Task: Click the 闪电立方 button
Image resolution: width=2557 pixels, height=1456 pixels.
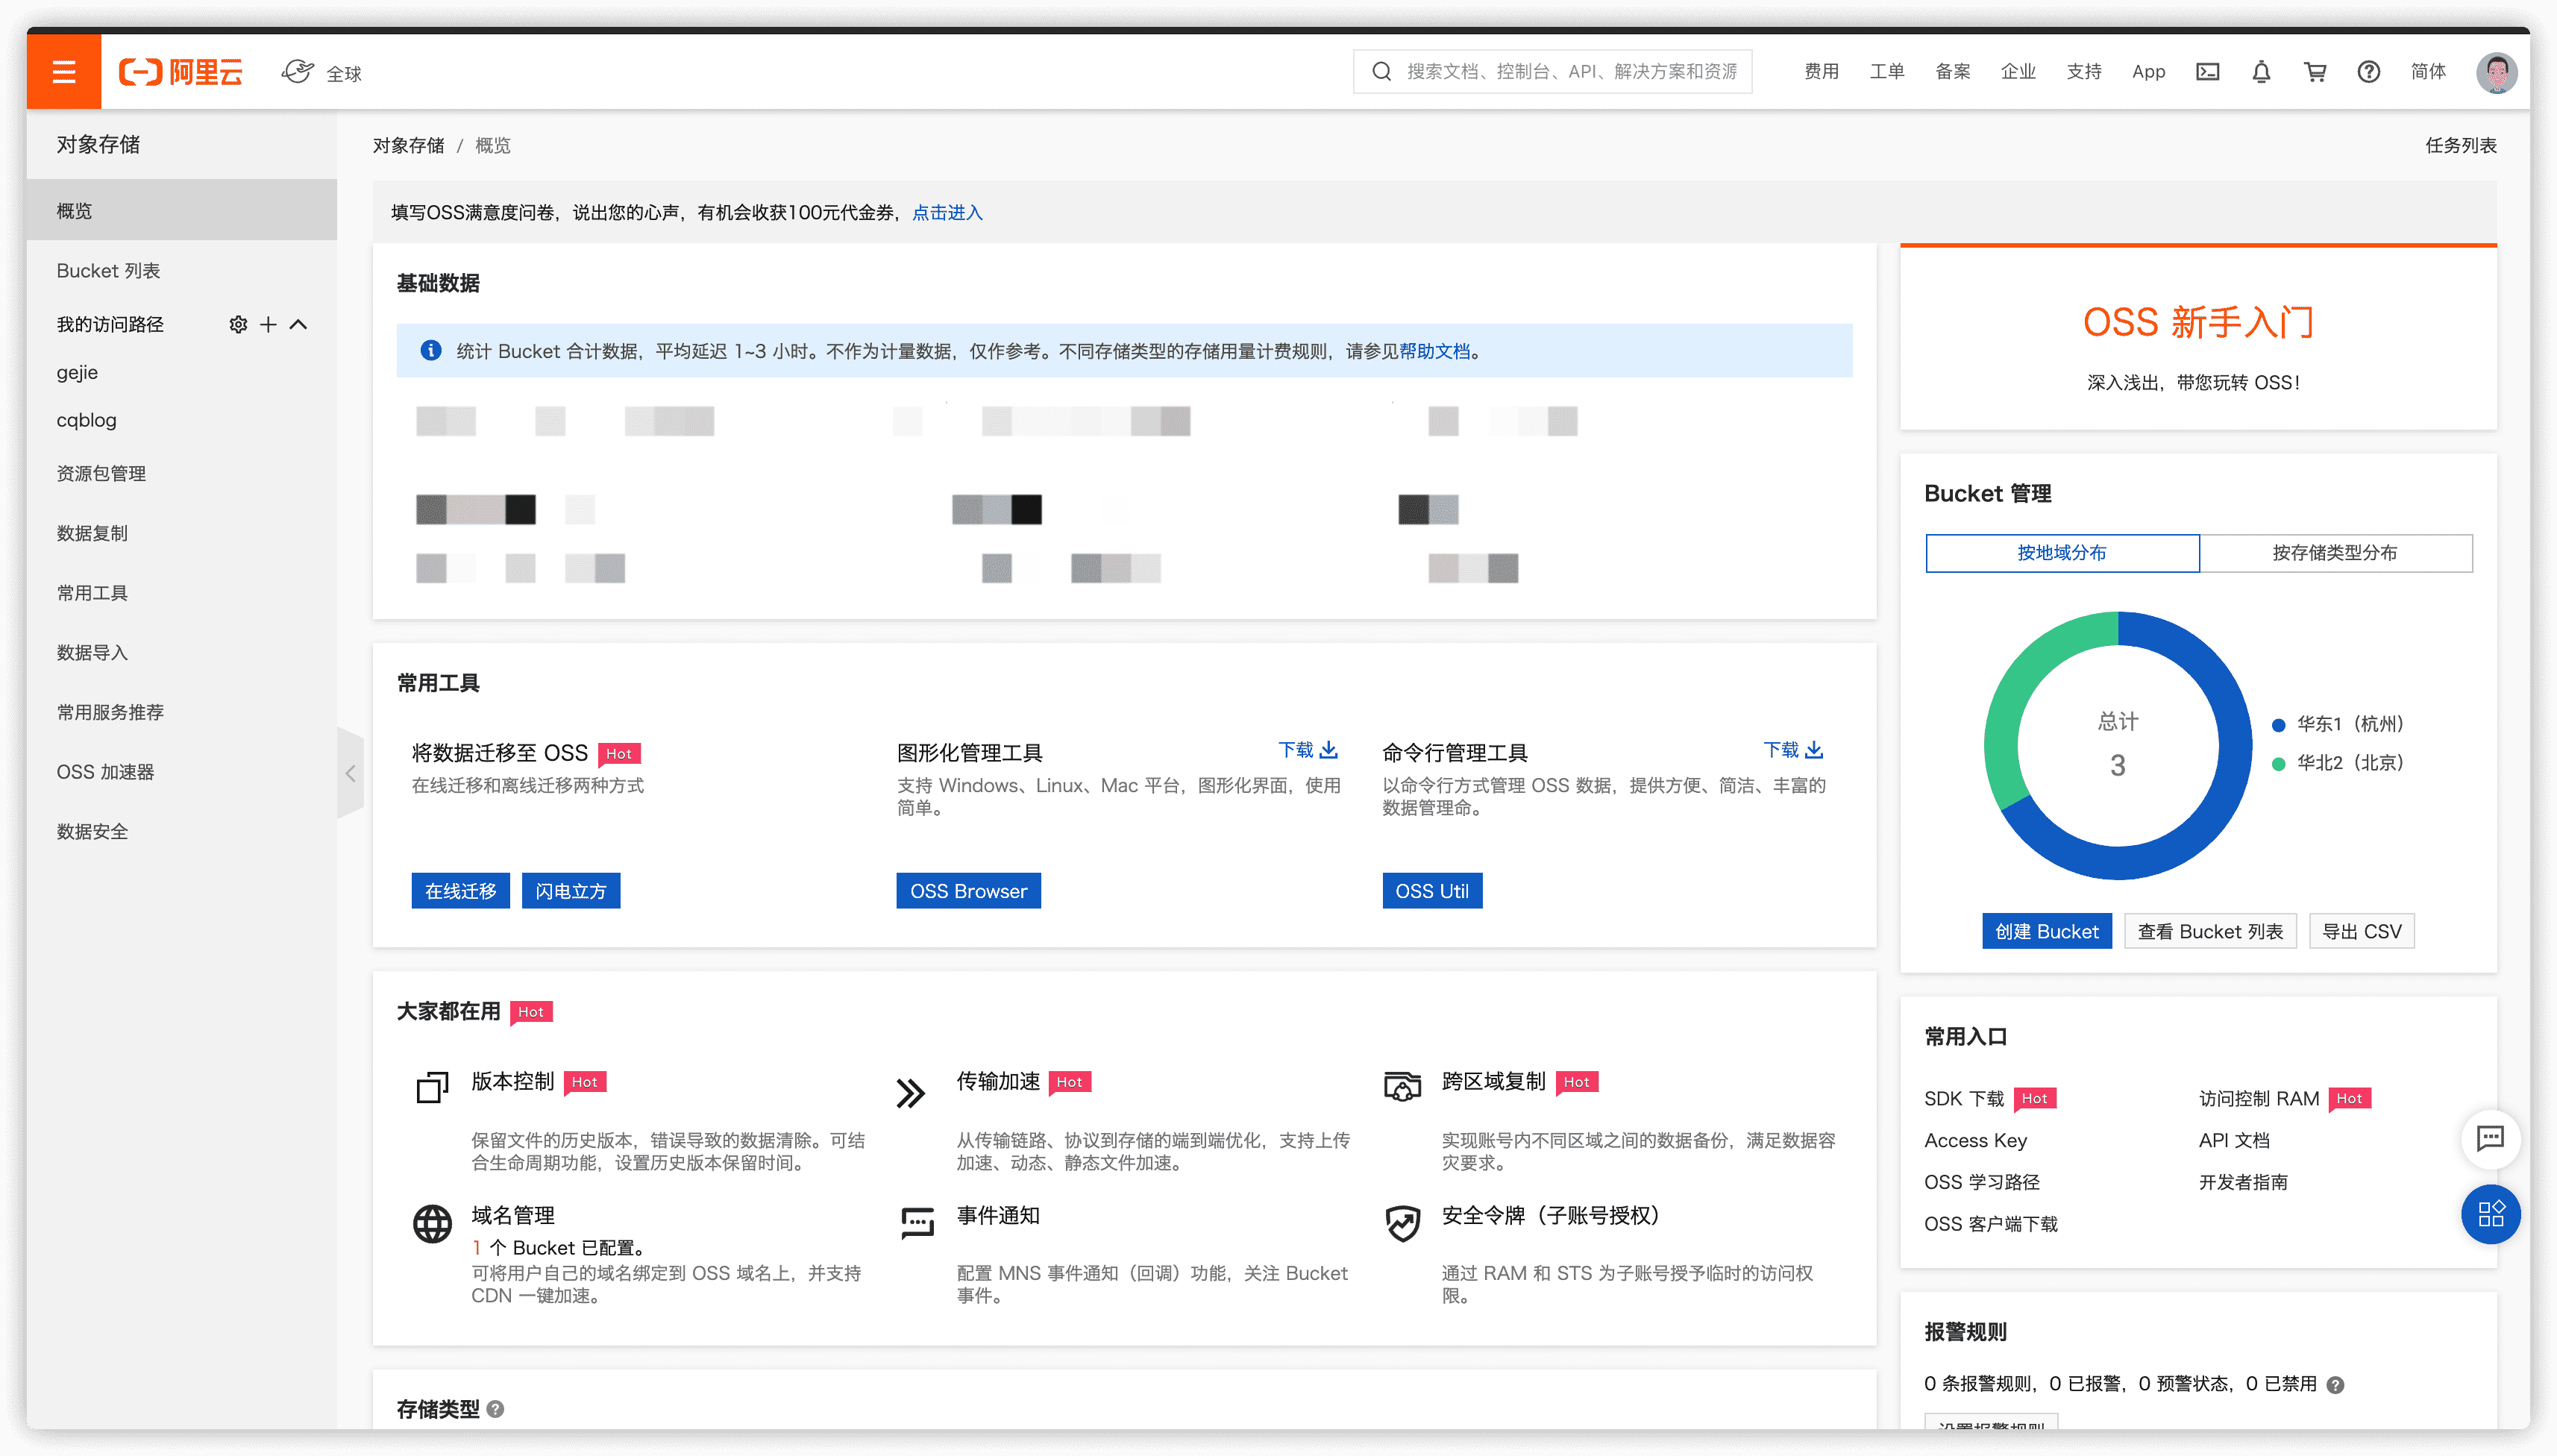Action: tap(570, 891)
